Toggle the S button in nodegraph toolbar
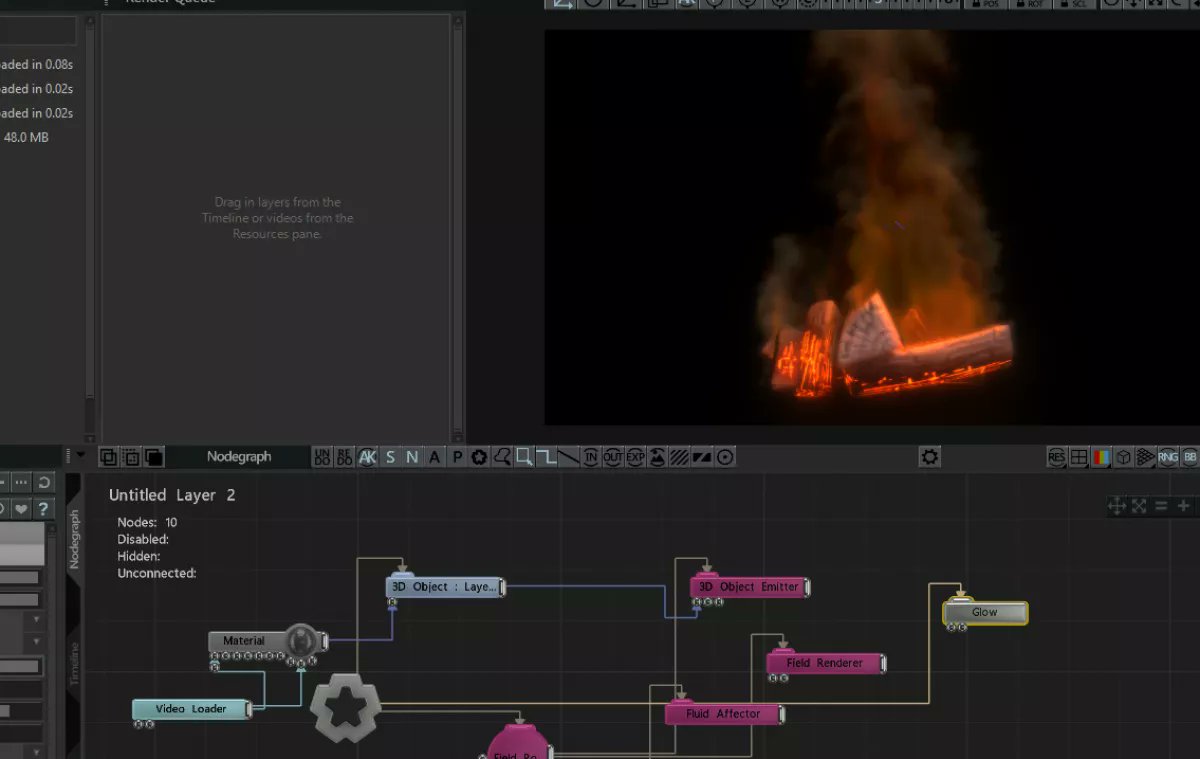Image resolution: width=1200 pixels, height=759 pixels. point(390,457)
